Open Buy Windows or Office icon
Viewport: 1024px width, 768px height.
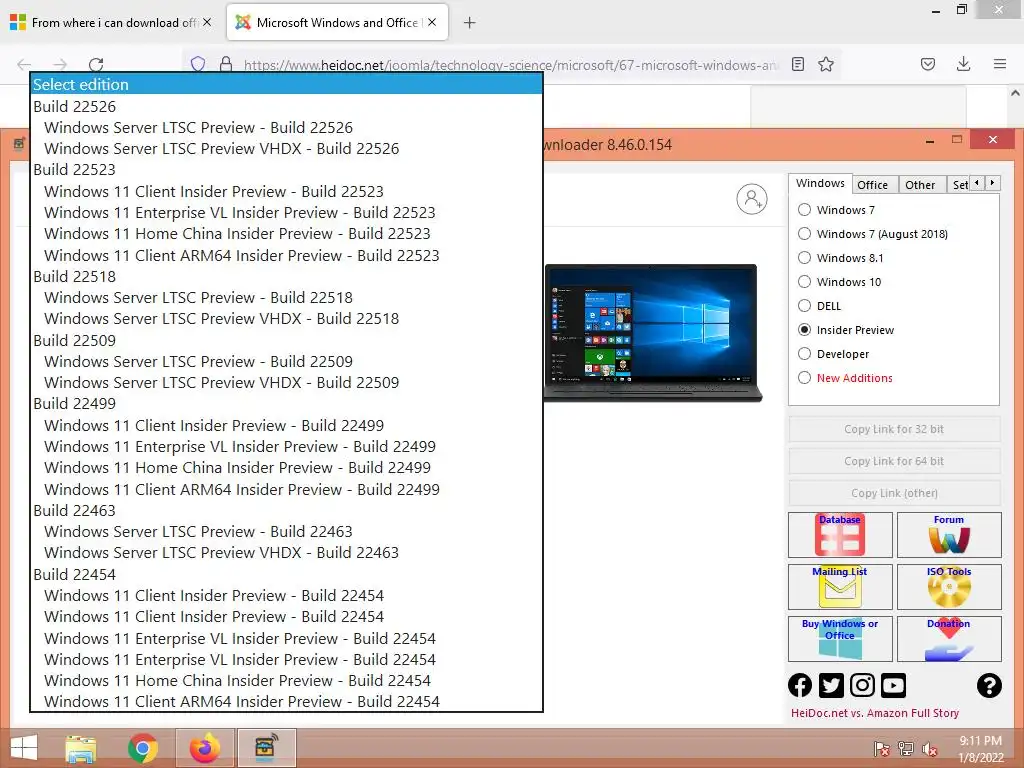pyautogui.click(x=840, y=639)
